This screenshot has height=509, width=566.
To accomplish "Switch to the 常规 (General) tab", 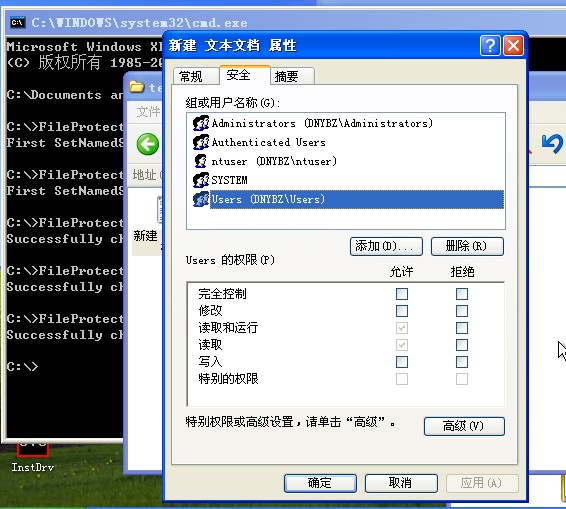I will (x=195, y=76).
